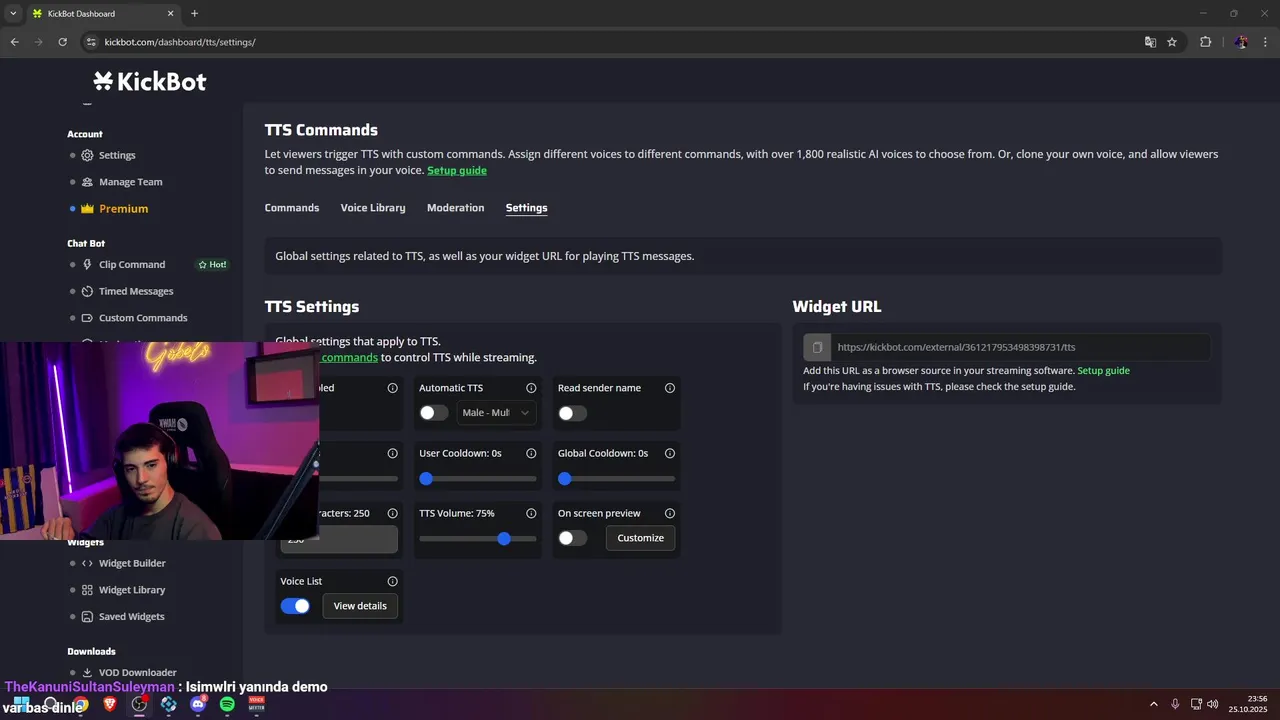Click the Timed Messages clock icon
Image resolution: width=1280 pixels, height=720 pixels.
[87, 291]
